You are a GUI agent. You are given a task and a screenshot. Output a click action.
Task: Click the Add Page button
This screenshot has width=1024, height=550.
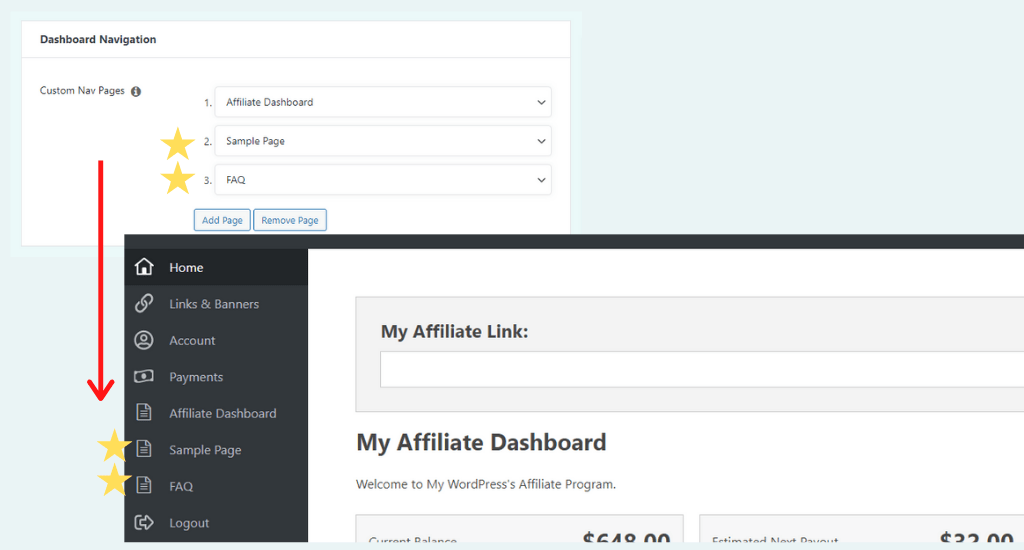pos(222,220)
